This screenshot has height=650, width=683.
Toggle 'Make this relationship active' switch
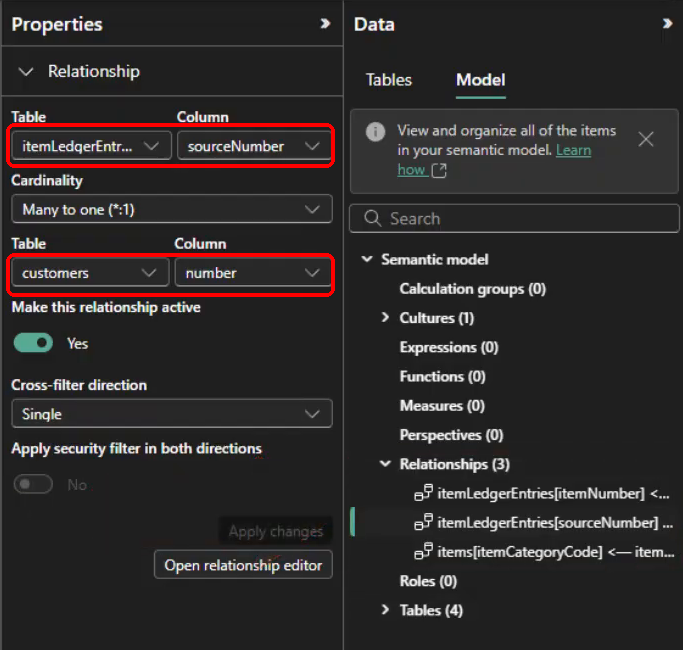tap(33, 343)
